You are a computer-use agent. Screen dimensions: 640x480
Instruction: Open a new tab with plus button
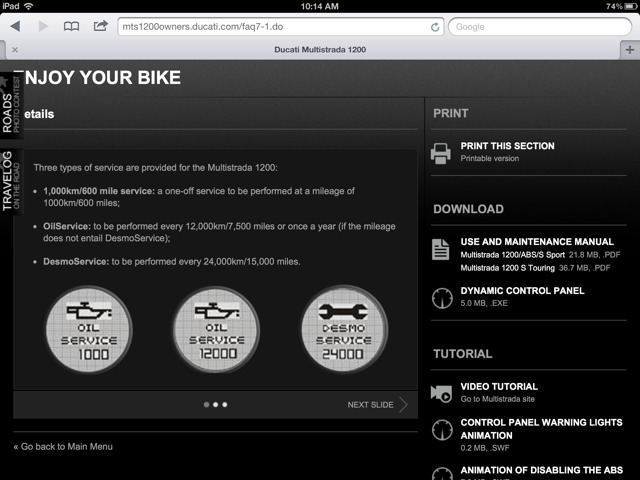(630, 50)
